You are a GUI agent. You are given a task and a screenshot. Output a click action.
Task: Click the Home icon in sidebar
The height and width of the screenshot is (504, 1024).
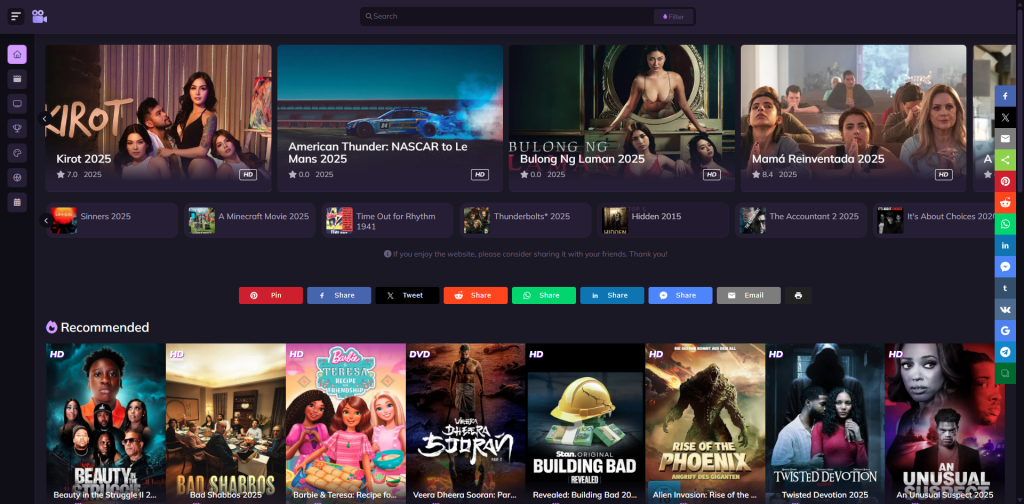click(17, 55)
